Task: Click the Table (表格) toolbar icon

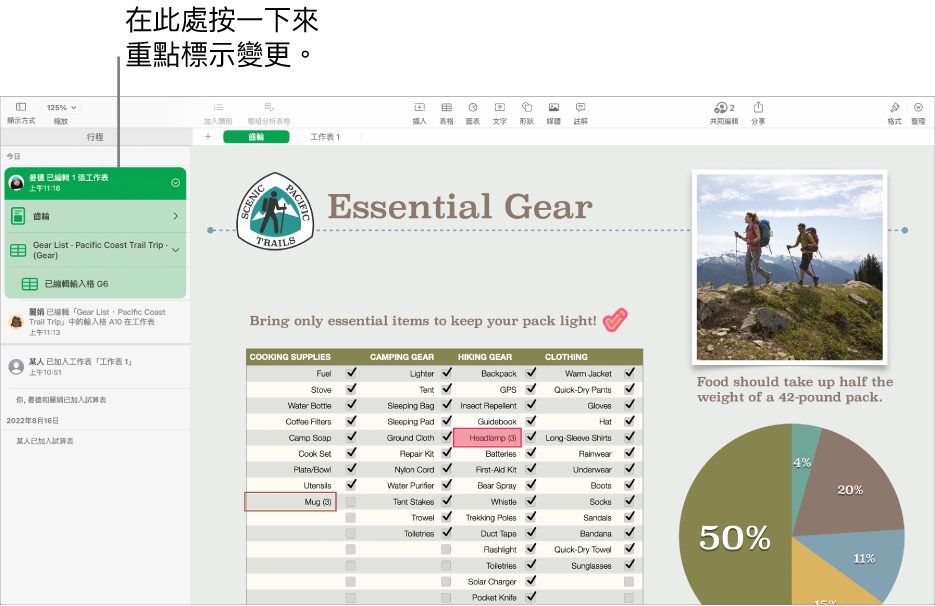Action: pos(447,107)
